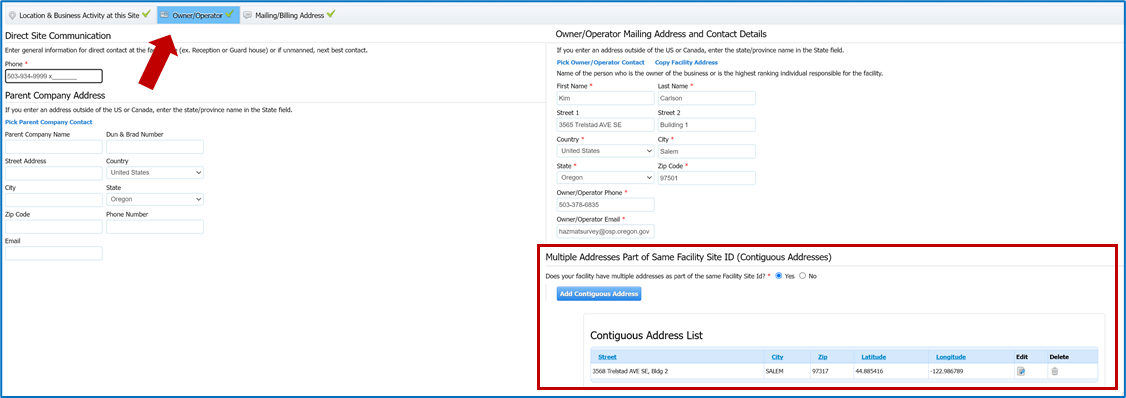This screenshot has width=1126, height=398.
Task: Click the Owner/Operator City field containing Salem
Action: click(x=707, y=152)
